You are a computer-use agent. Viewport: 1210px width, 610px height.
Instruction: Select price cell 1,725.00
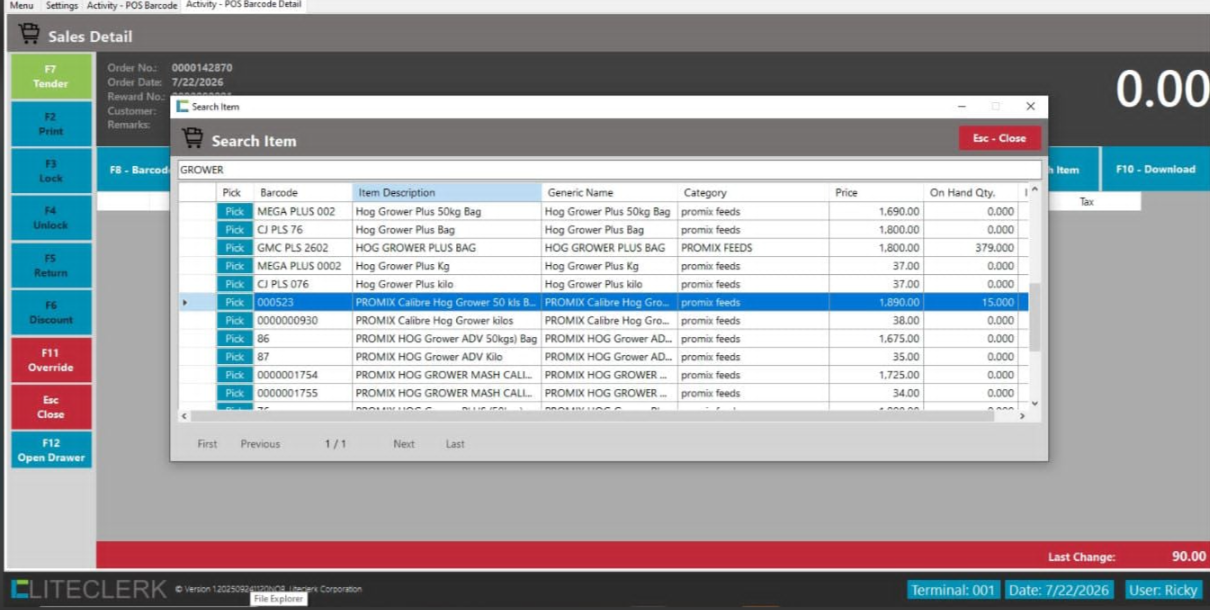click(876, 375)
